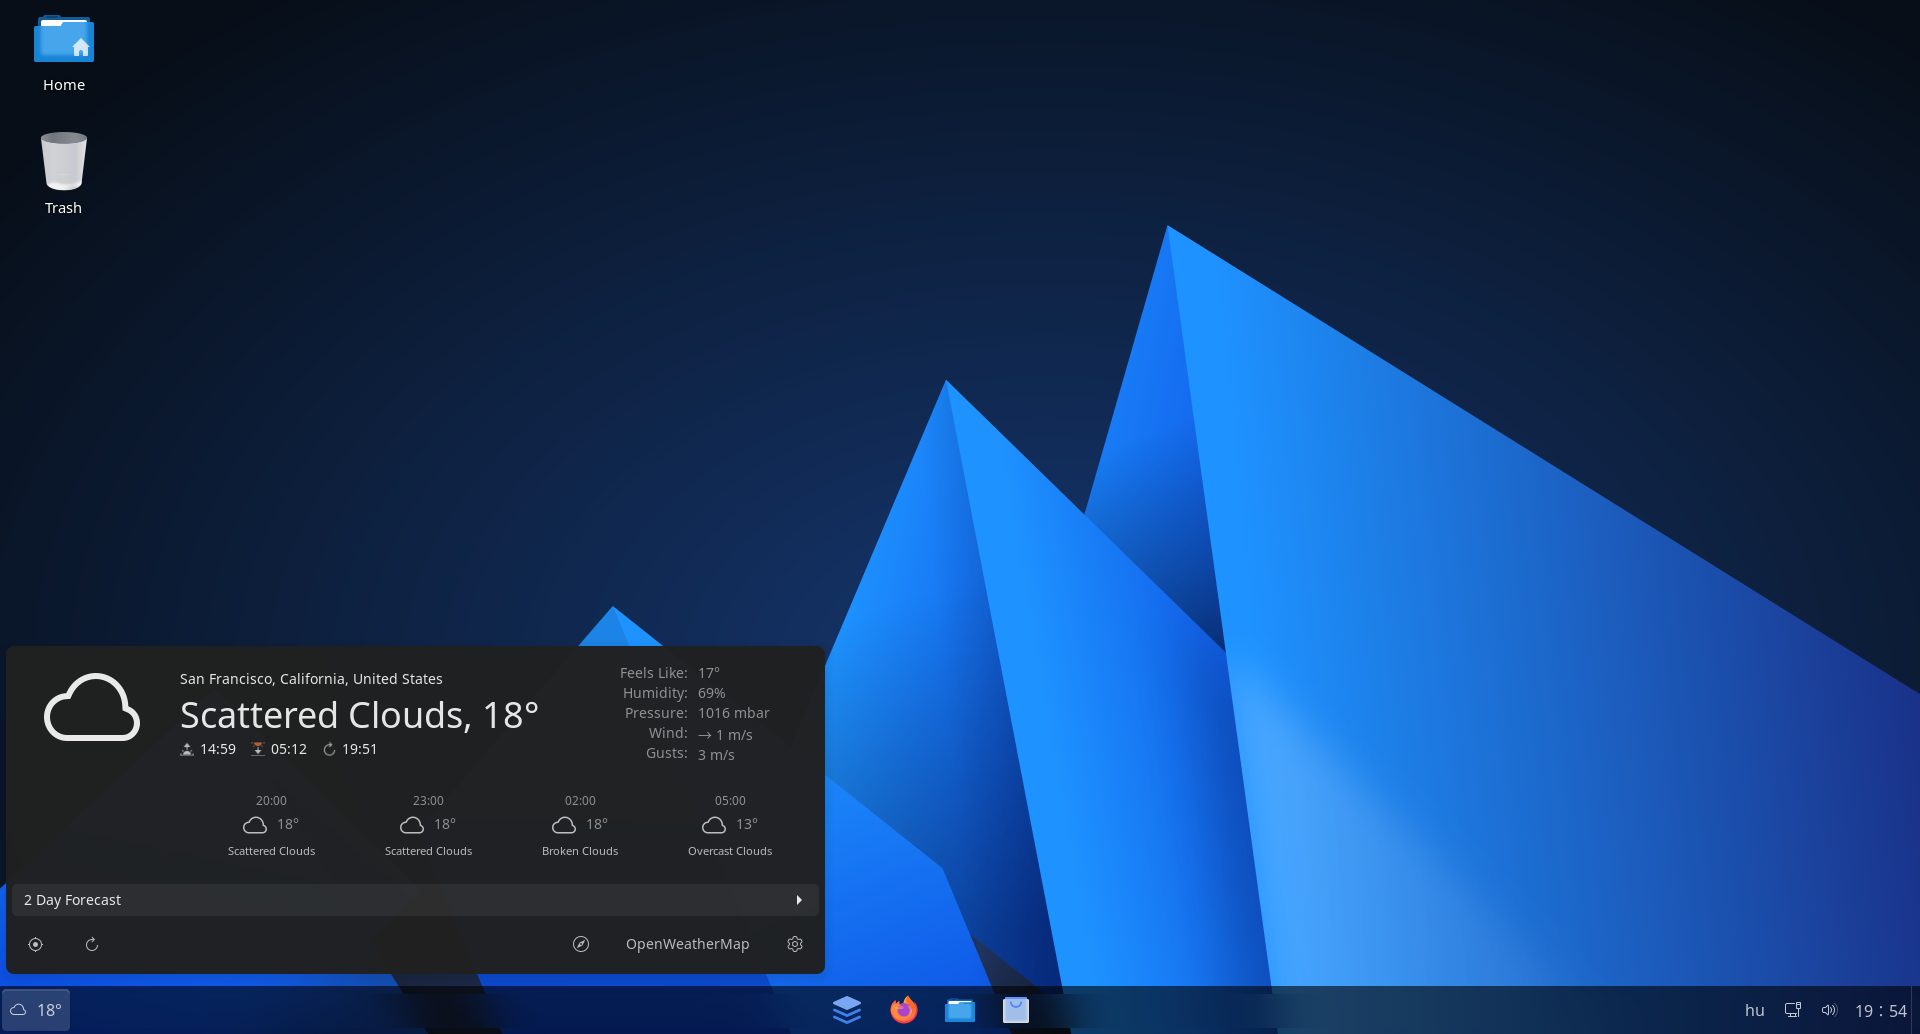
Task: Click the locate target icon in weather widget footer
Action: pos(36,944)
